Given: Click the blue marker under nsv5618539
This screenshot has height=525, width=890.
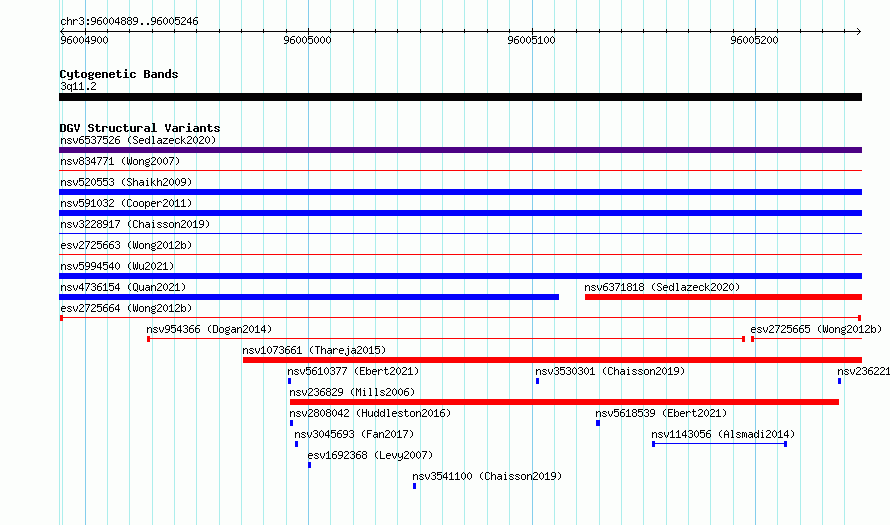Looking at the screenshot, I should point(598,423).
